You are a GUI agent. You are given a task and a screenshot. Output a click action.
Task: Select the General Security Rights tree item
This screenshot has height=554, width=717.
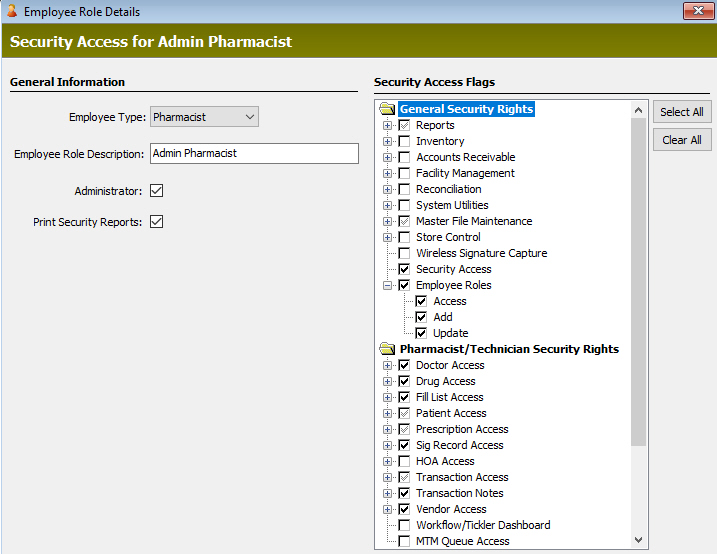click(466, 109)
